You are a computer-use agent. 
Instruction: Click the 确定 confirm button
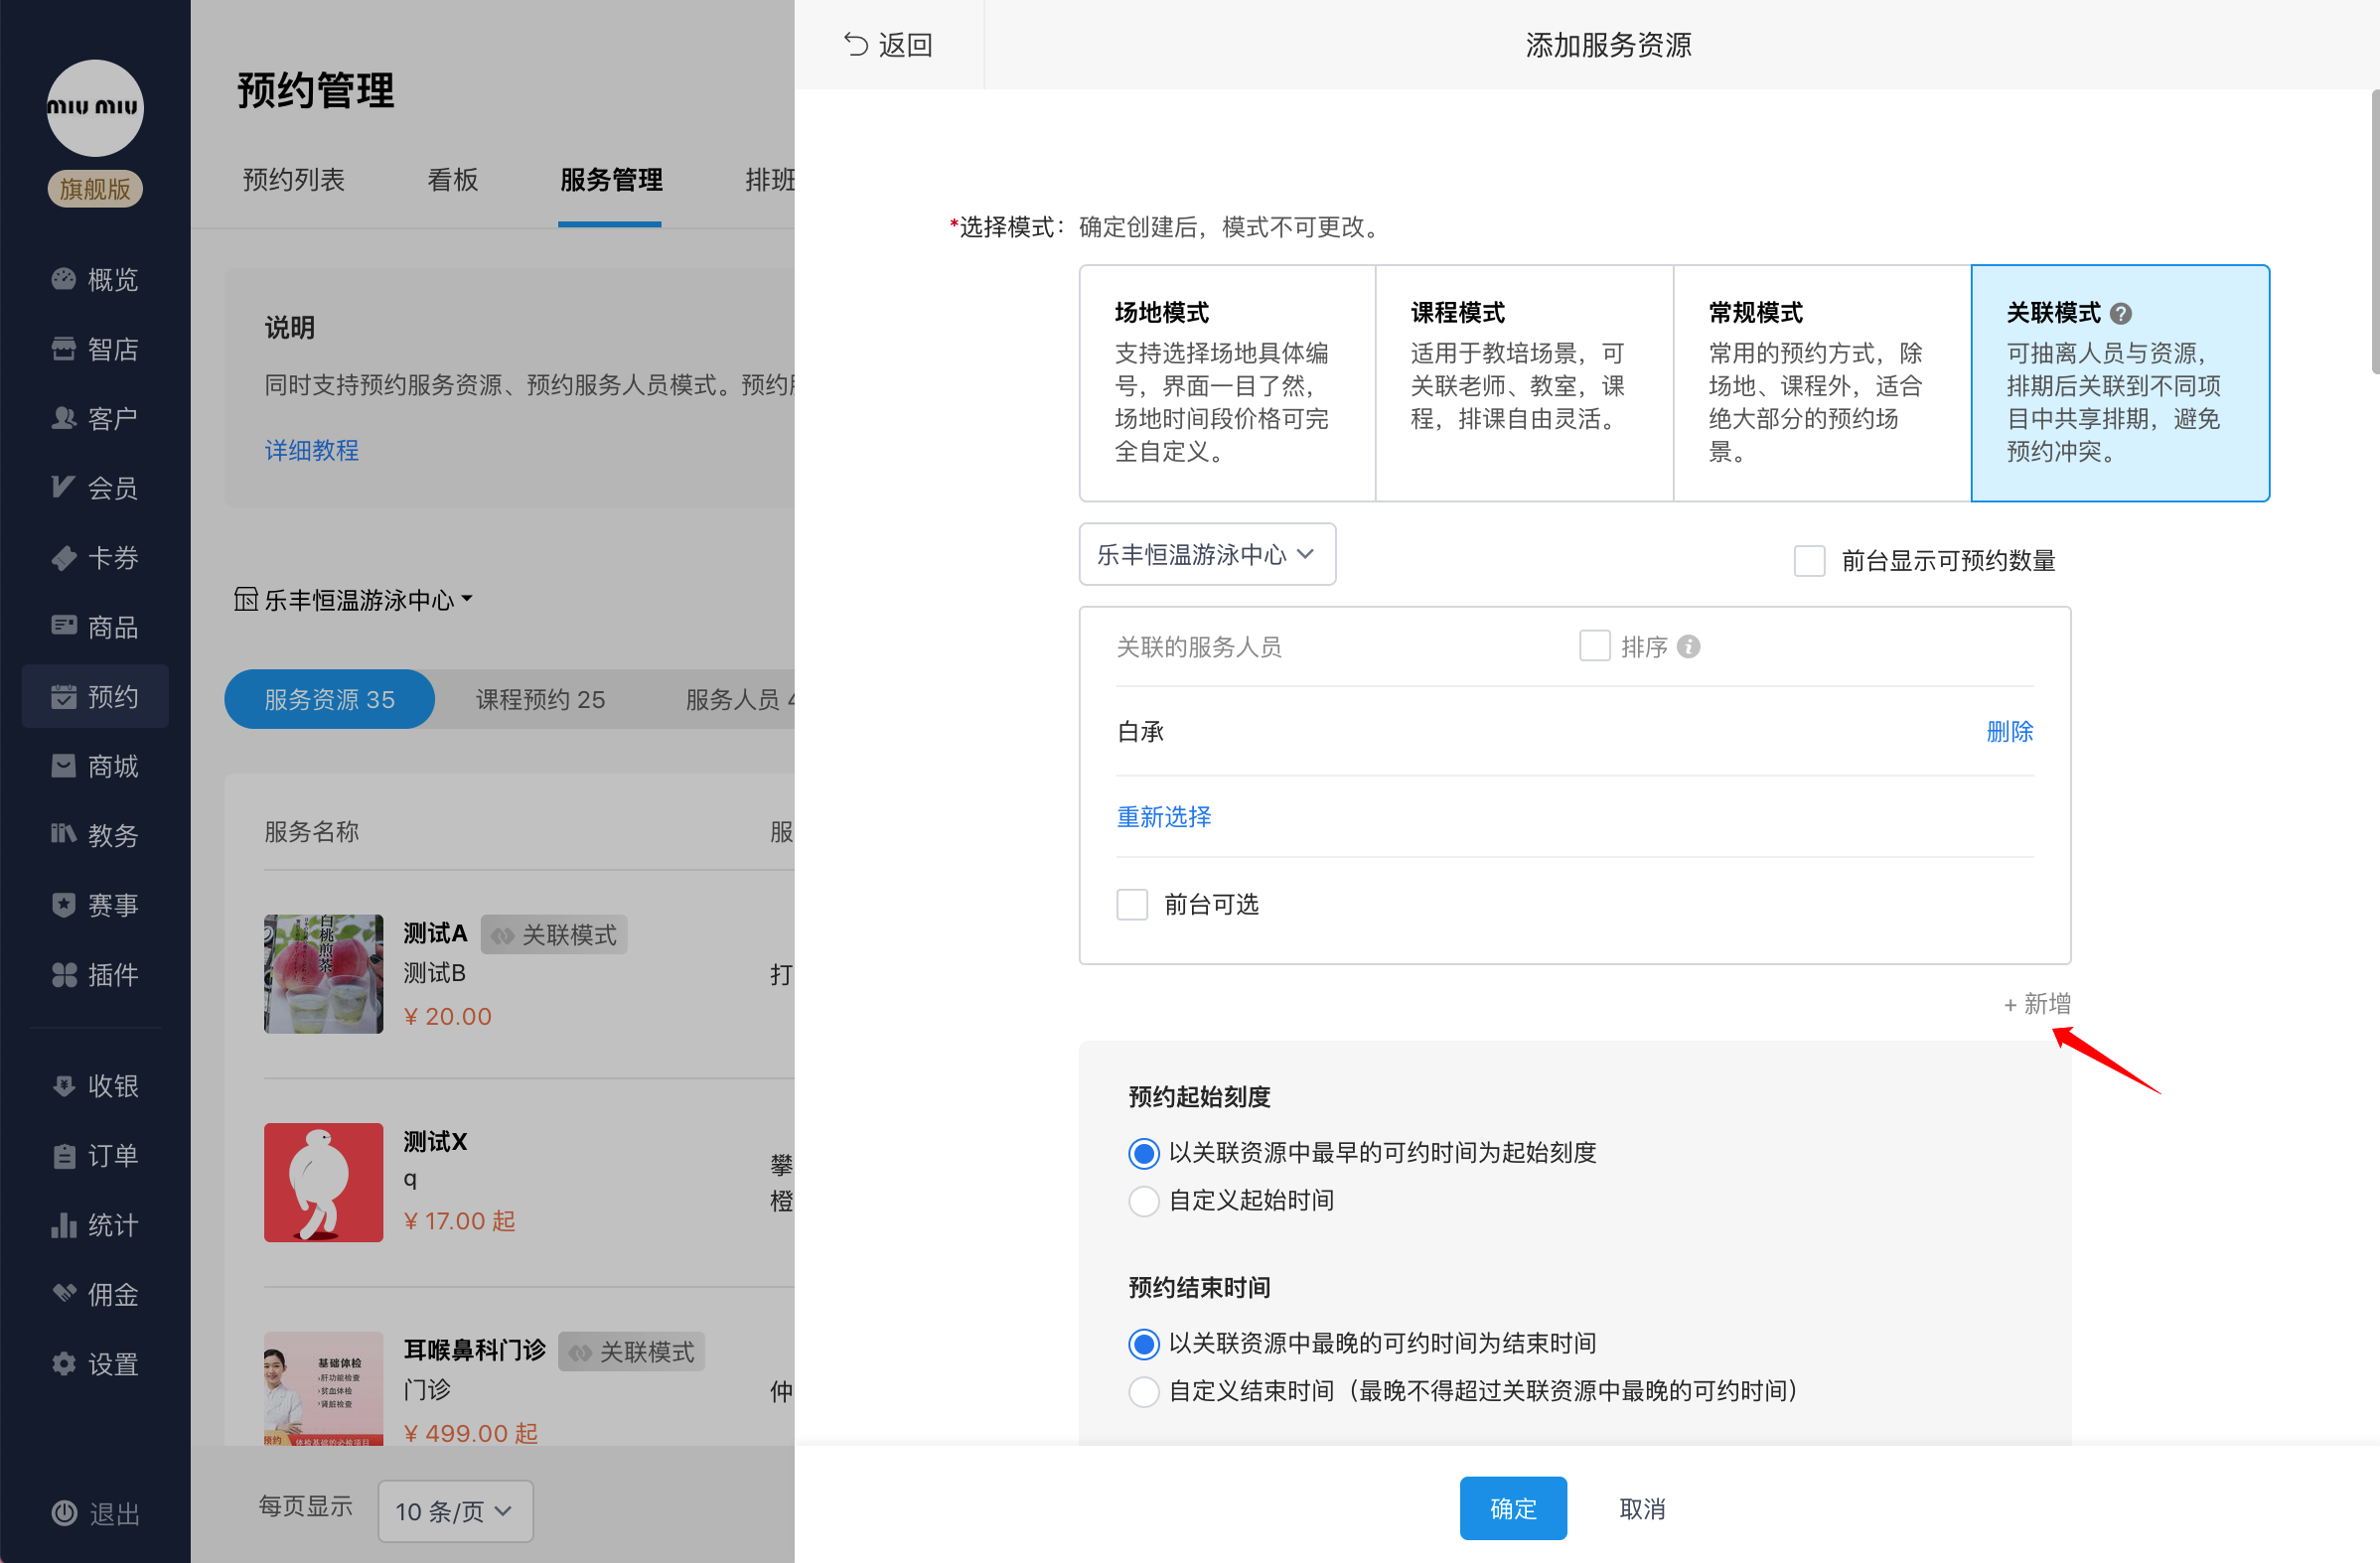pos(1513,1508)
